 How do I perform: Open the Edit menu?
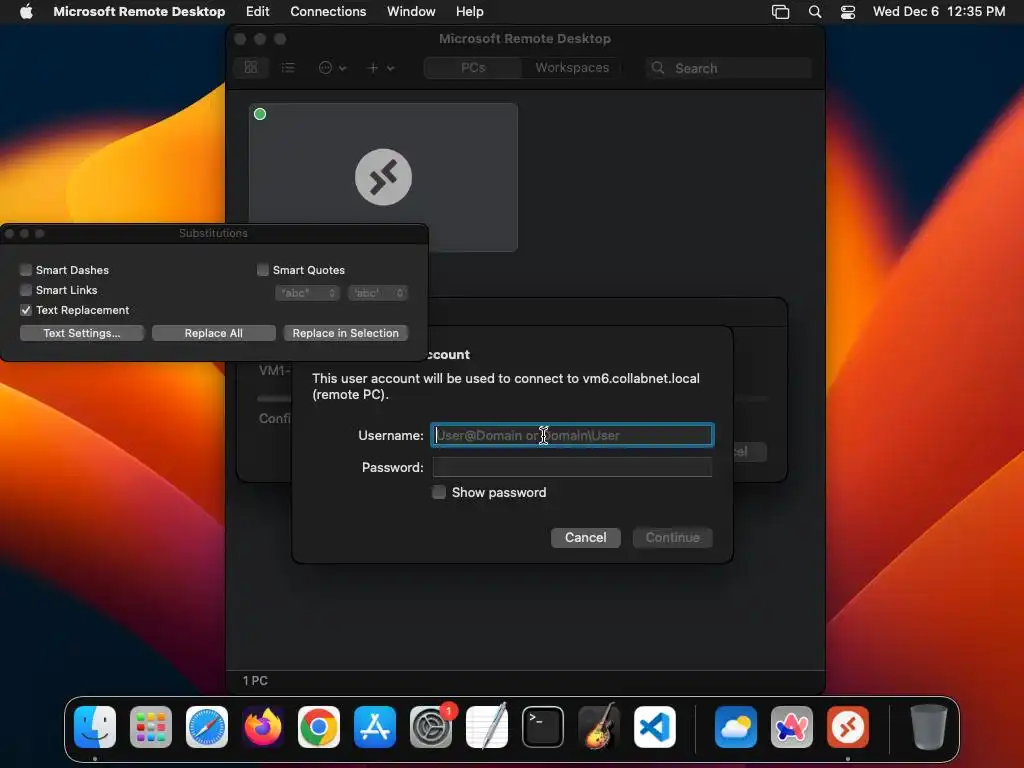(257, 11)
